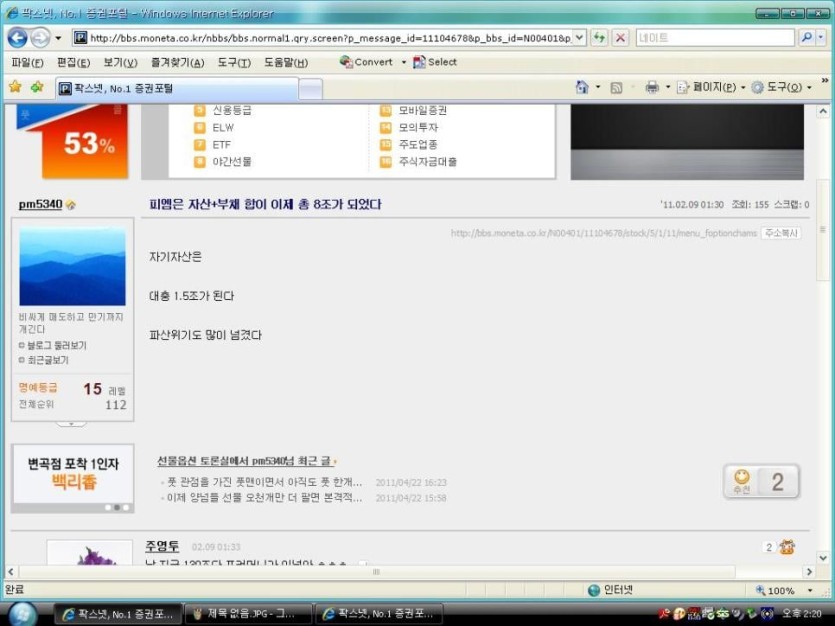Click the Home icon in command bar

tap(582, 87)
